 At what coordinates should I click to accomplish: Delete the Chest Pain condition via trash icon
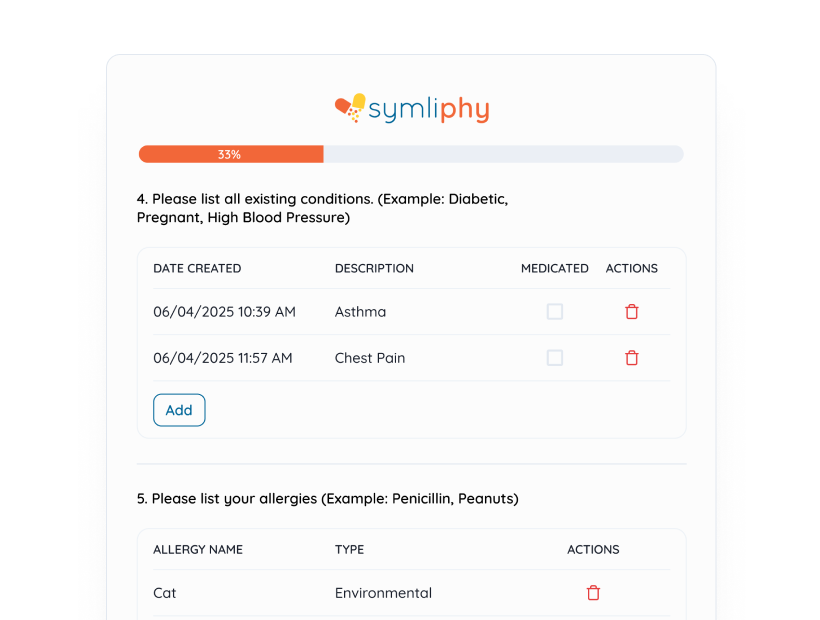tap(631, 357)
